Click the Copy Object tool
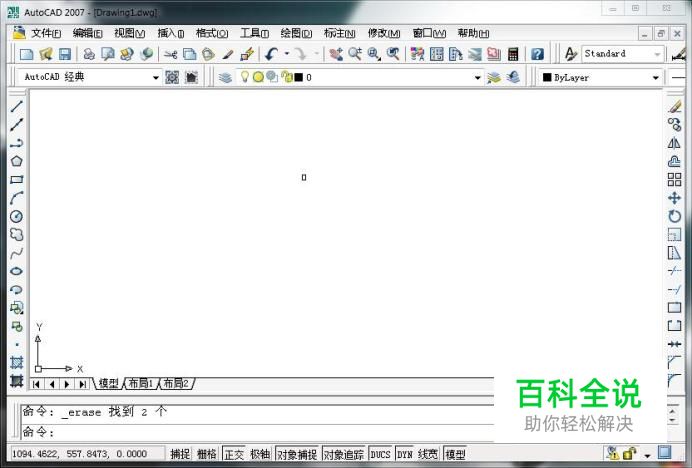This screenshot has width=692, height=468. (674, 125)
